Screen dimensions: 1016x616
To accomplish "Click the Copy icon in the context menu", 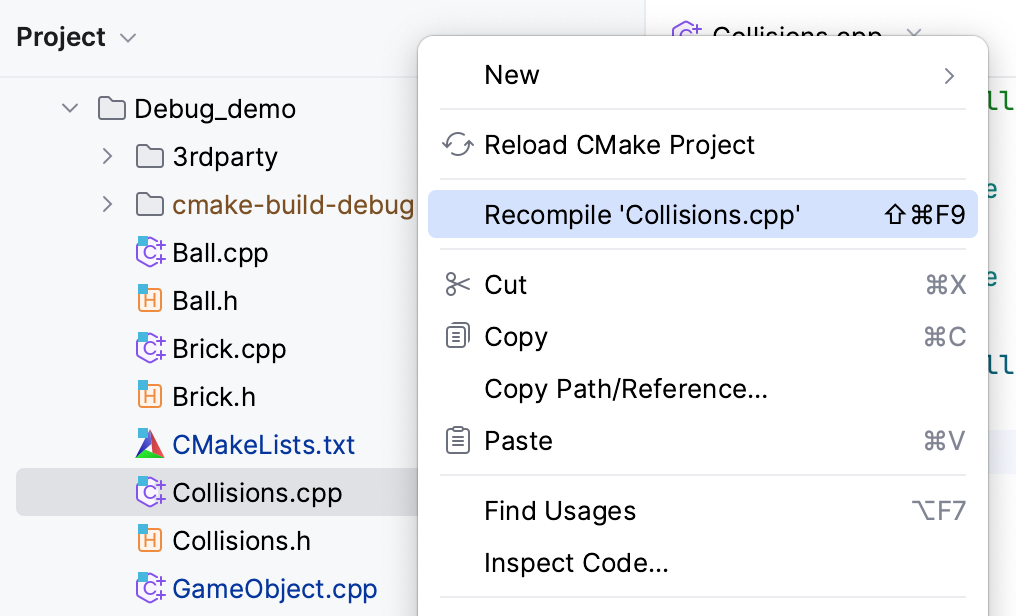I will point(457,336).
